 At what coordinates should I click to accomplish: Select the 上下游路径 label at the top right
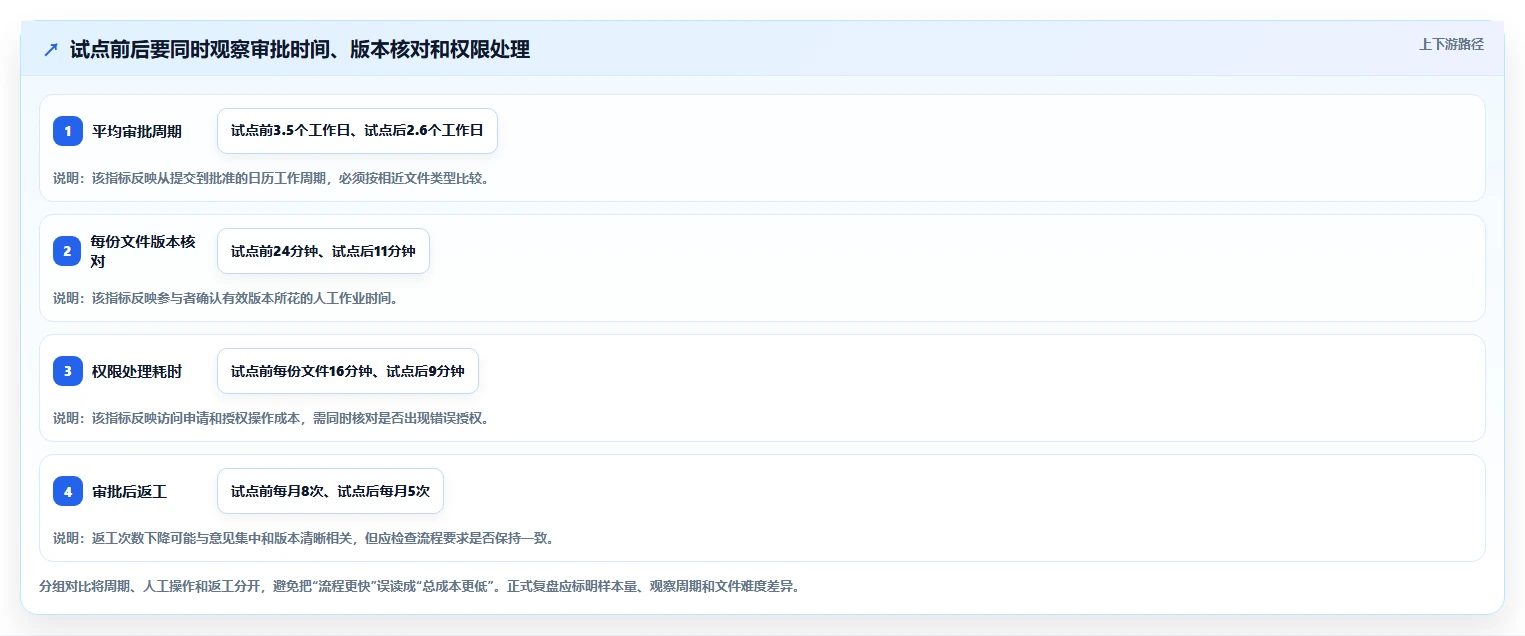pyautogui.click(x=1451, y=44)
